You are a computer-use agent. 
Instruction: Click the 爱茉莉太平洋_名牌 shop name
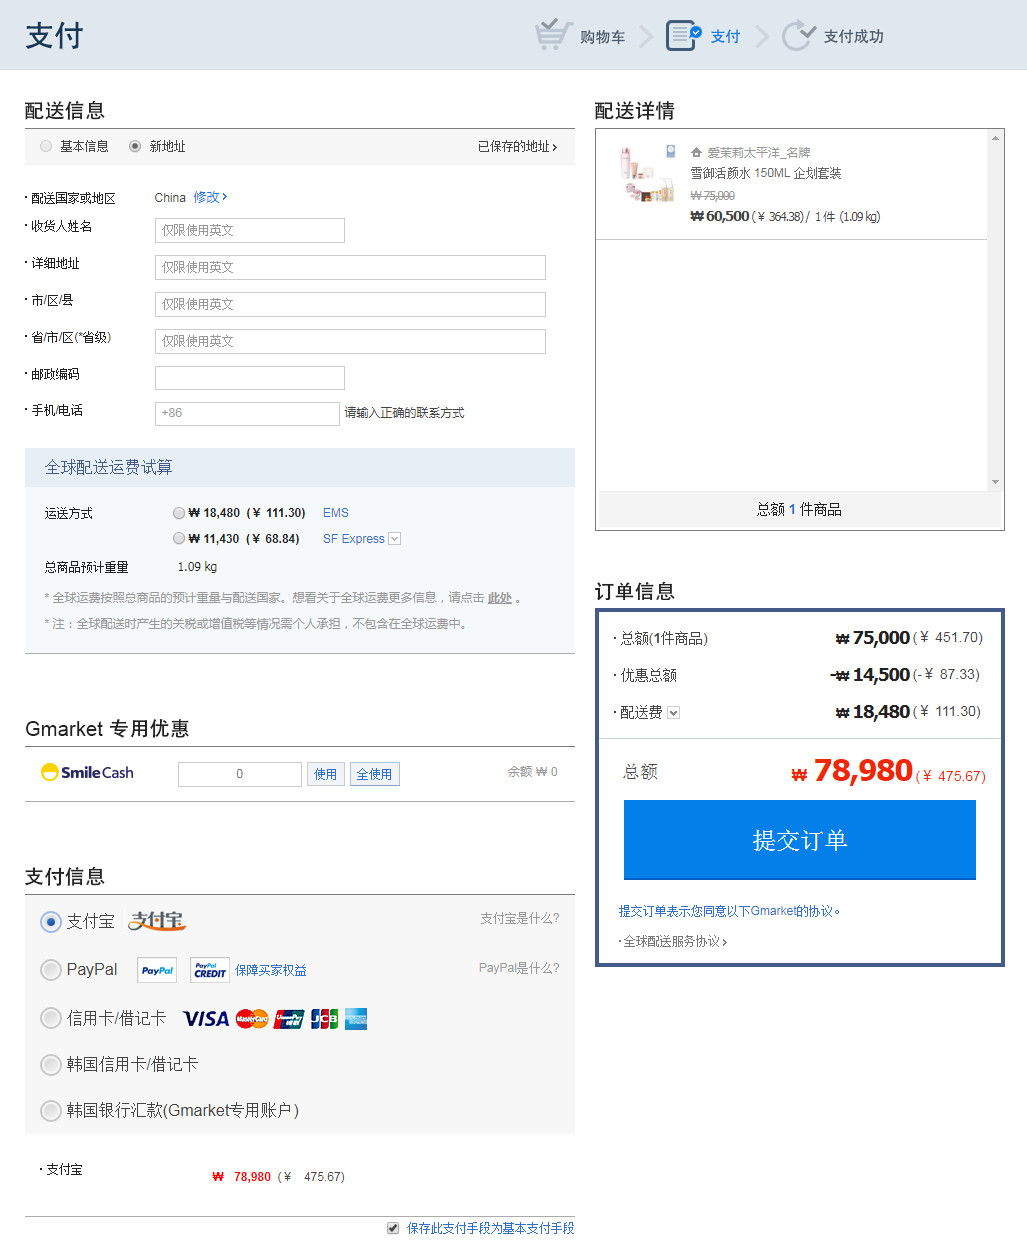tap(759, 153)
